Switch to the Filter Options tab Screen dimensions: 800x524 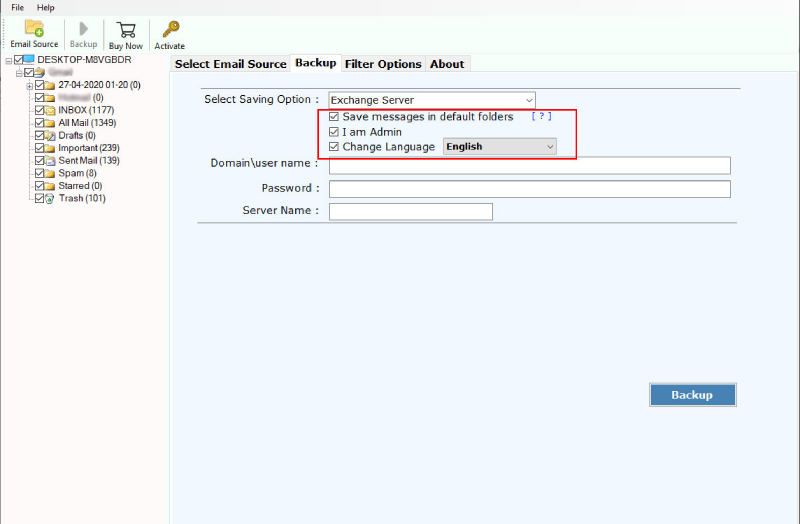pyautogui.click(x=383, y=64)
